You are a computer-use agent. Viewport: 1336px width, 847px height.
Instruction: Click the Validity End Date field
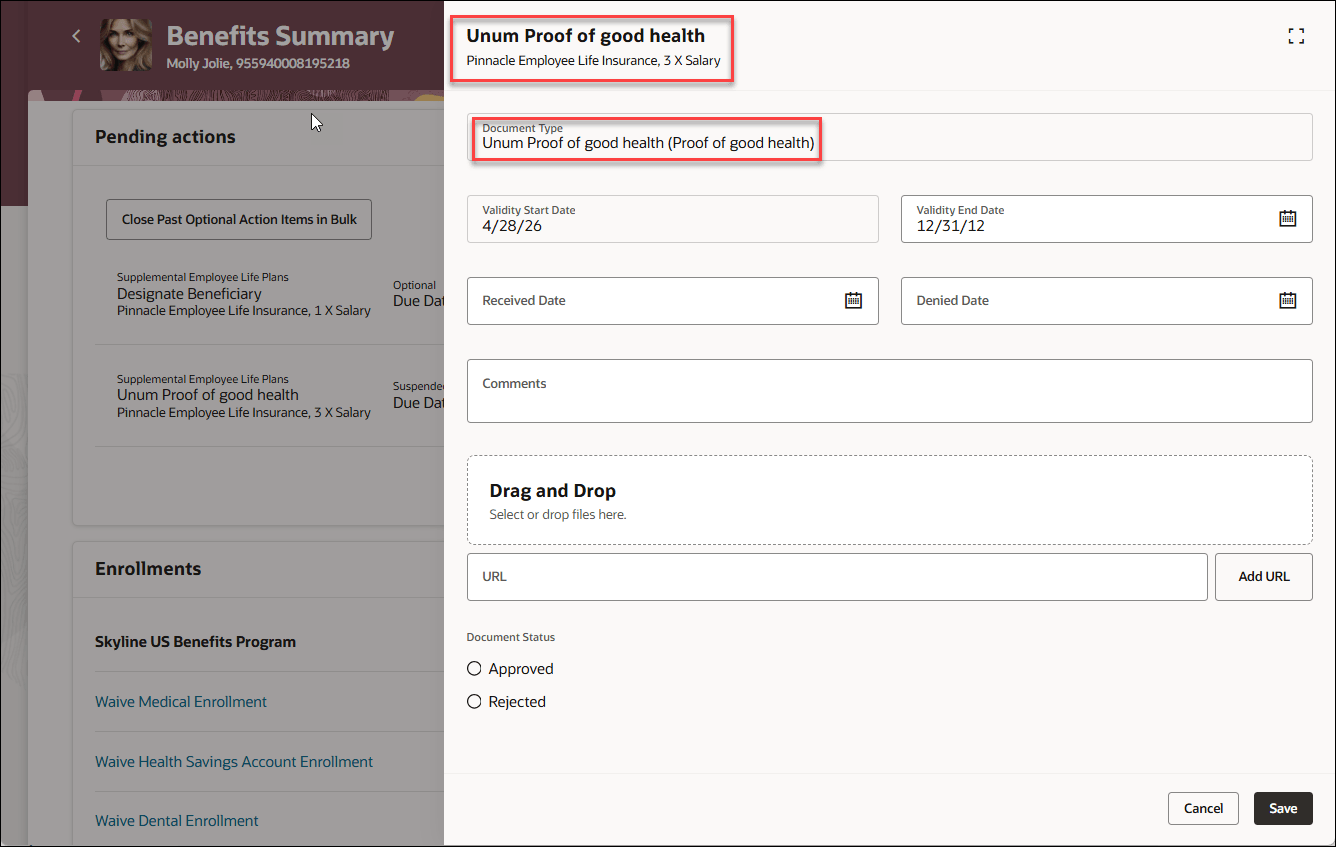[x=1106, y=219]
